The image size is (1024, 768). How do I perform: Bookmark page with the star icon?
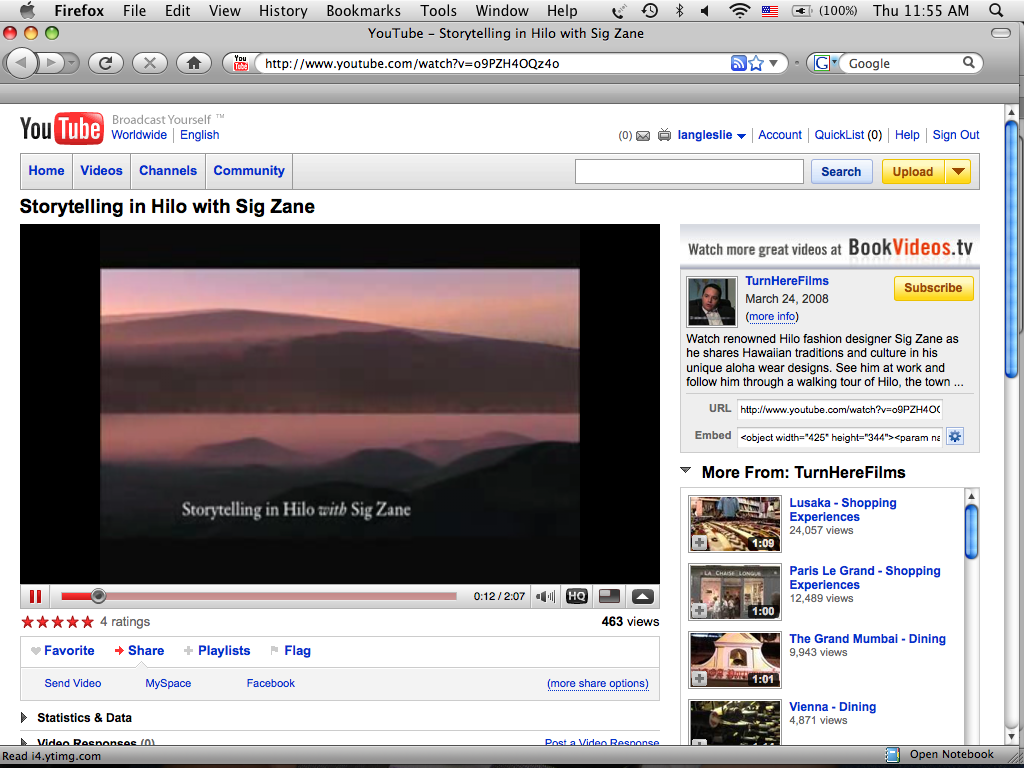756,63
